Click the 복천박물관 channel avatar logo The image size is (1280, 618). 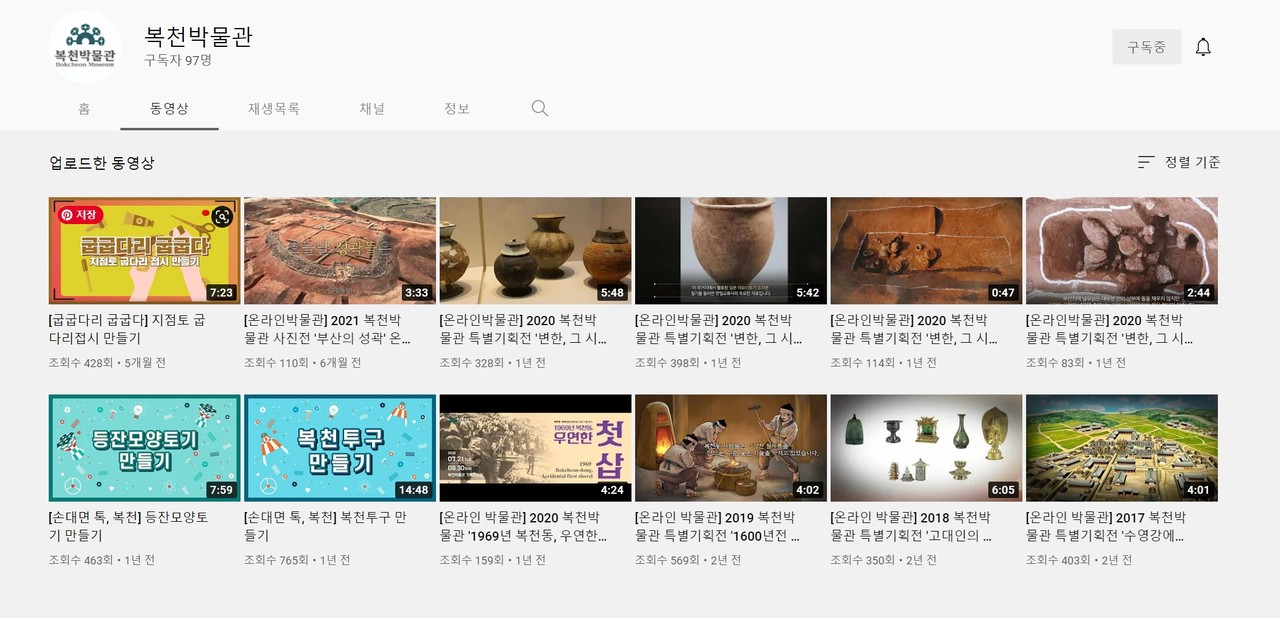click(85, 46)
